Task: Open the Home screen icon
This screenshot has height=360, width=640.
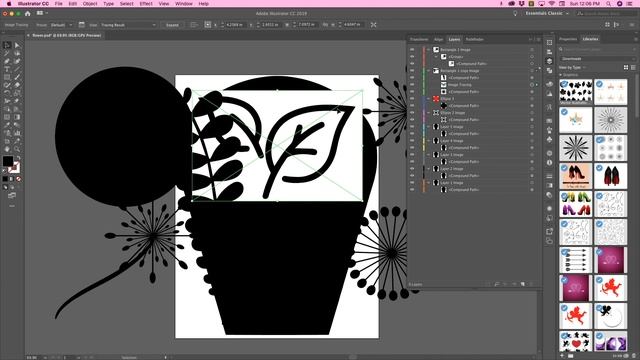Action: point(27,13)
